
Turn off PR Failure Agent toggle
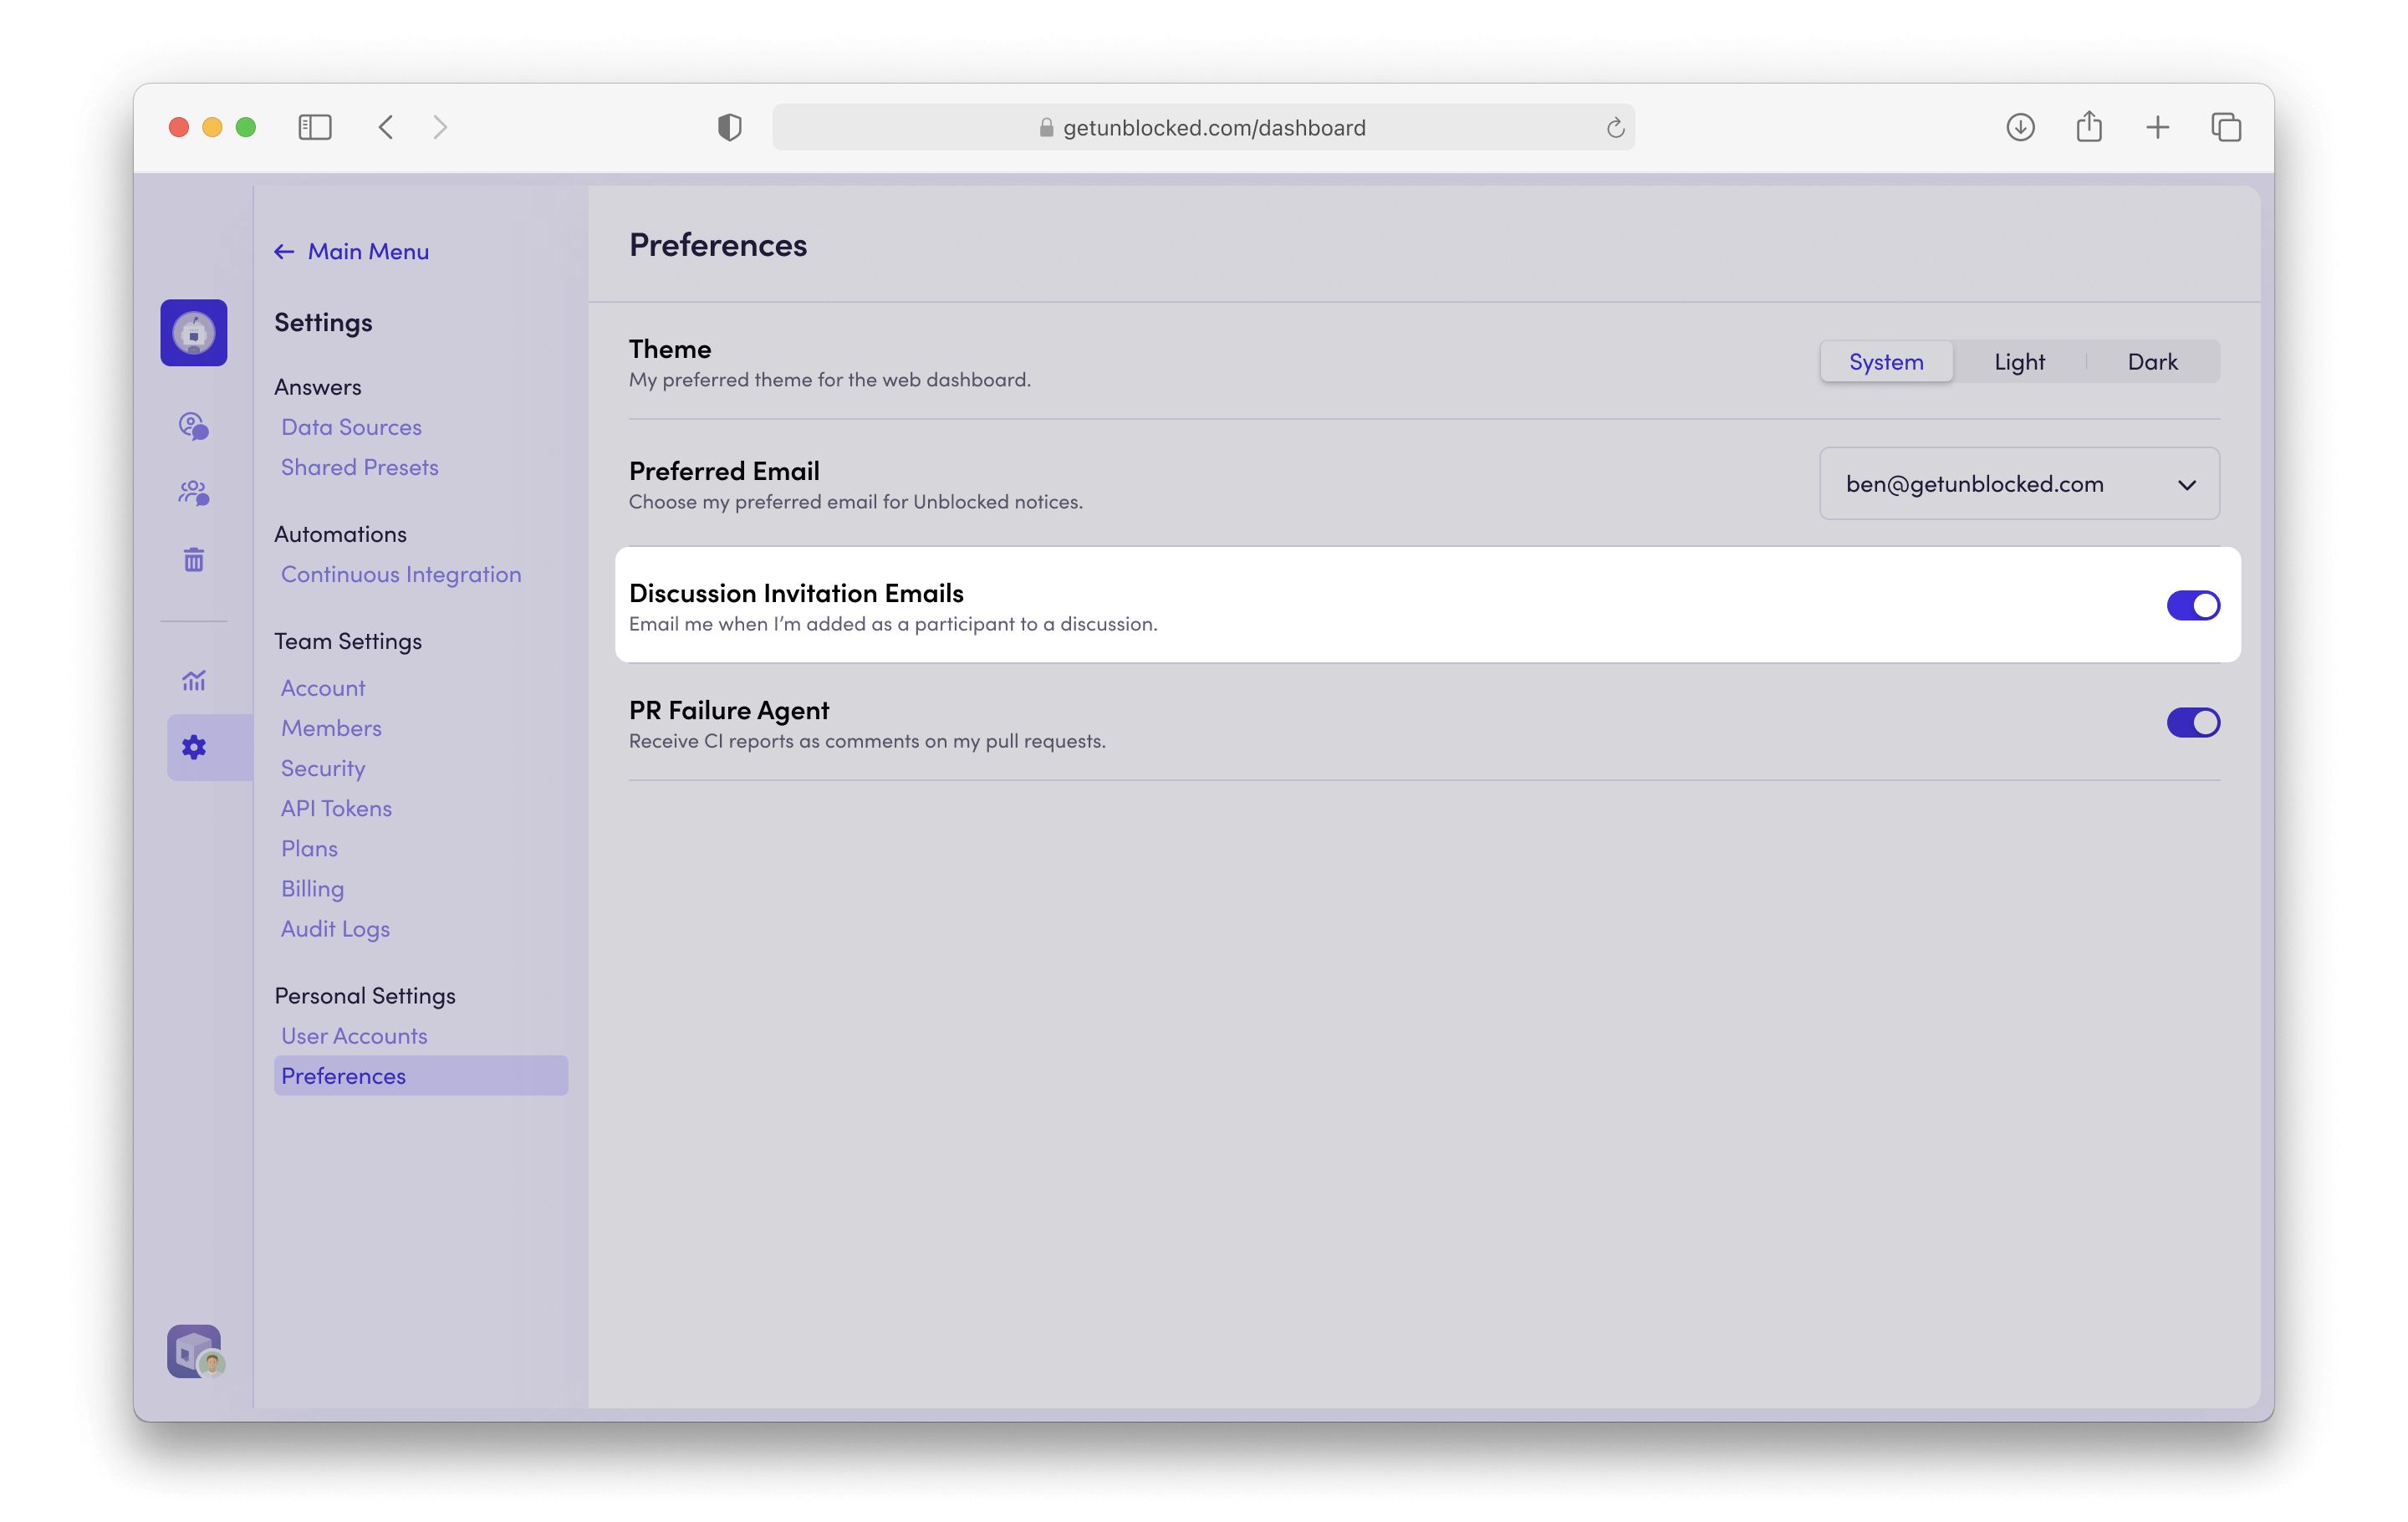[2192, 722]
